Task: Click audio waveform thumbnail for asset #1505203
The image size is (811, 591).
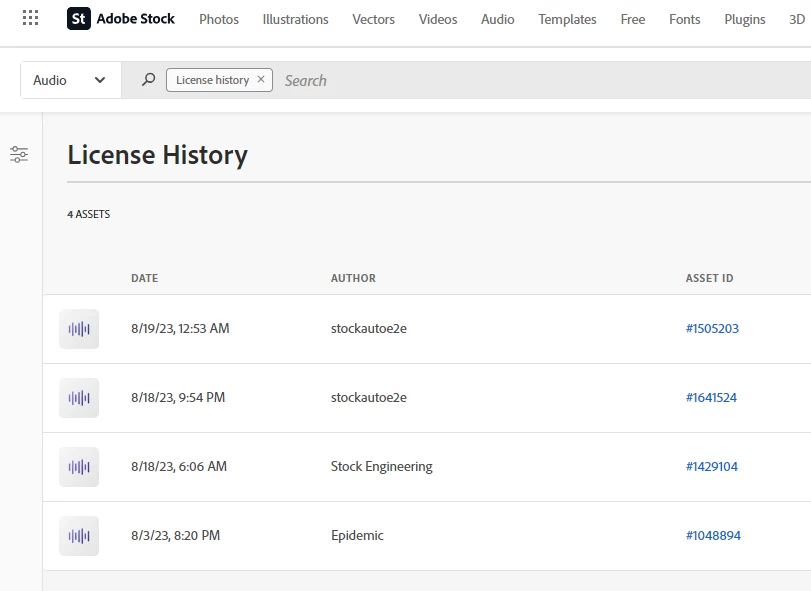Action: click(x=79, y=329)
